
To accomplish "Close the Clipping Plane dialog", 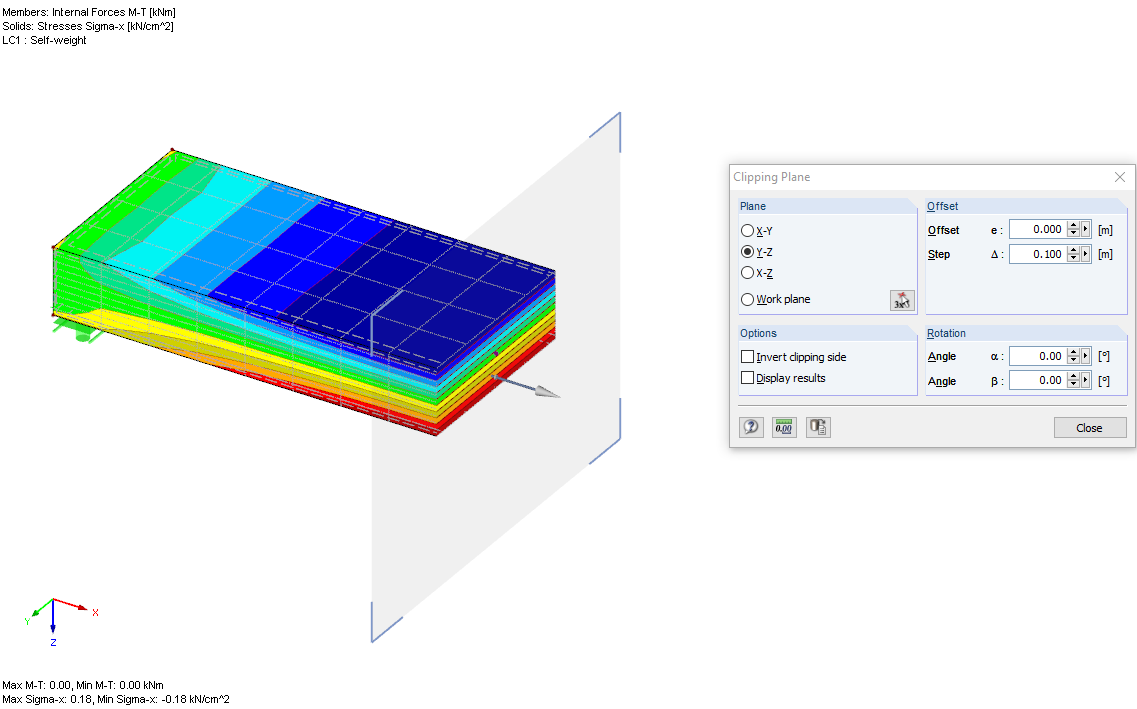I will [x=1089, y=427].
